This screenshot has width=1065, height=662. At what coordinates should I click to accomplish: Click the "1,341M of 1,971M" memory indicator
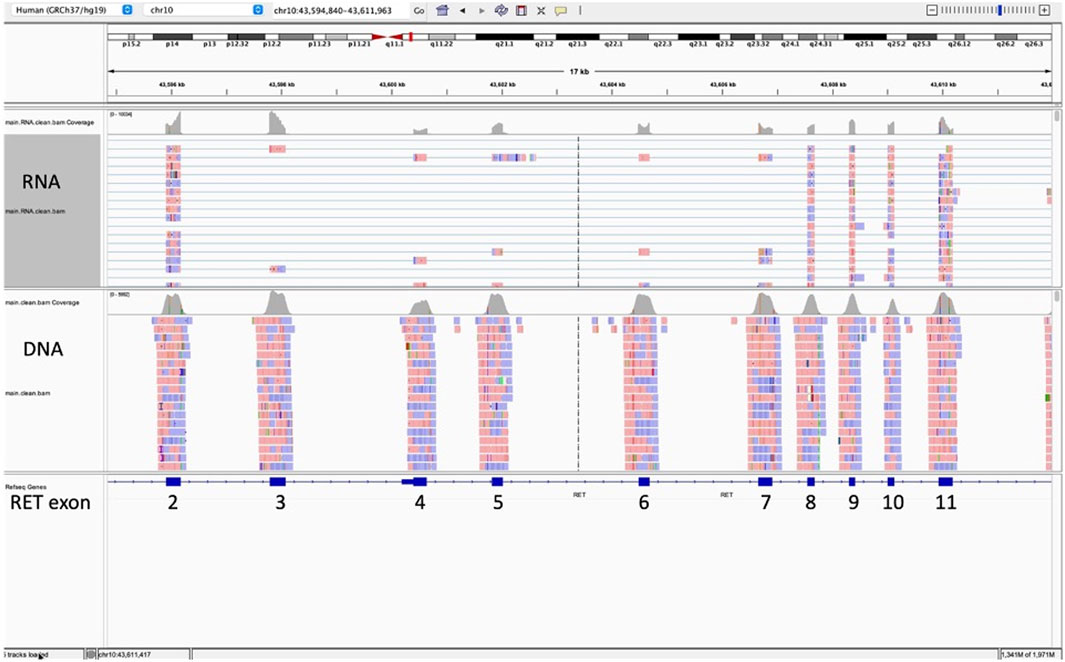pos(1030,655)
